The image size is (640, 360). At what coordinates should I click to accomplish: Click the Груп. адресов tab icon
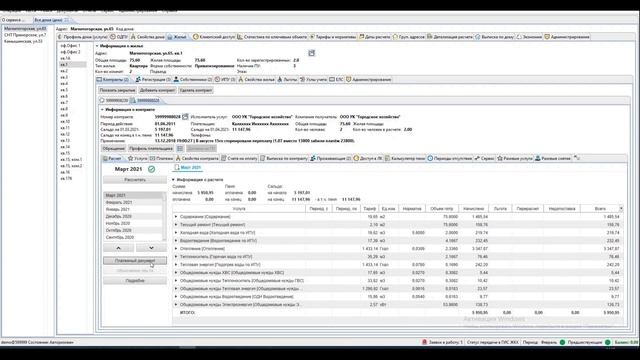click(395, 37)
